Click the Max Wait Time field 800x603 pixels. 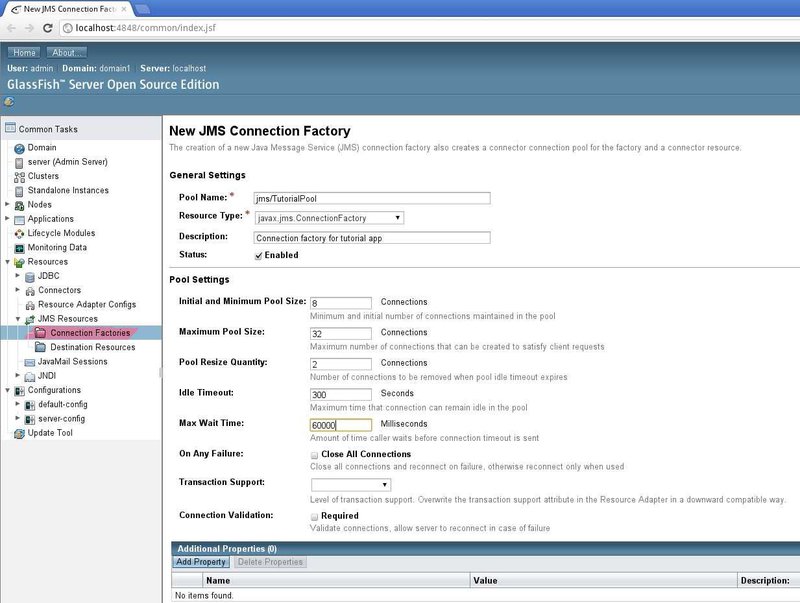click(x=341, y=425)
